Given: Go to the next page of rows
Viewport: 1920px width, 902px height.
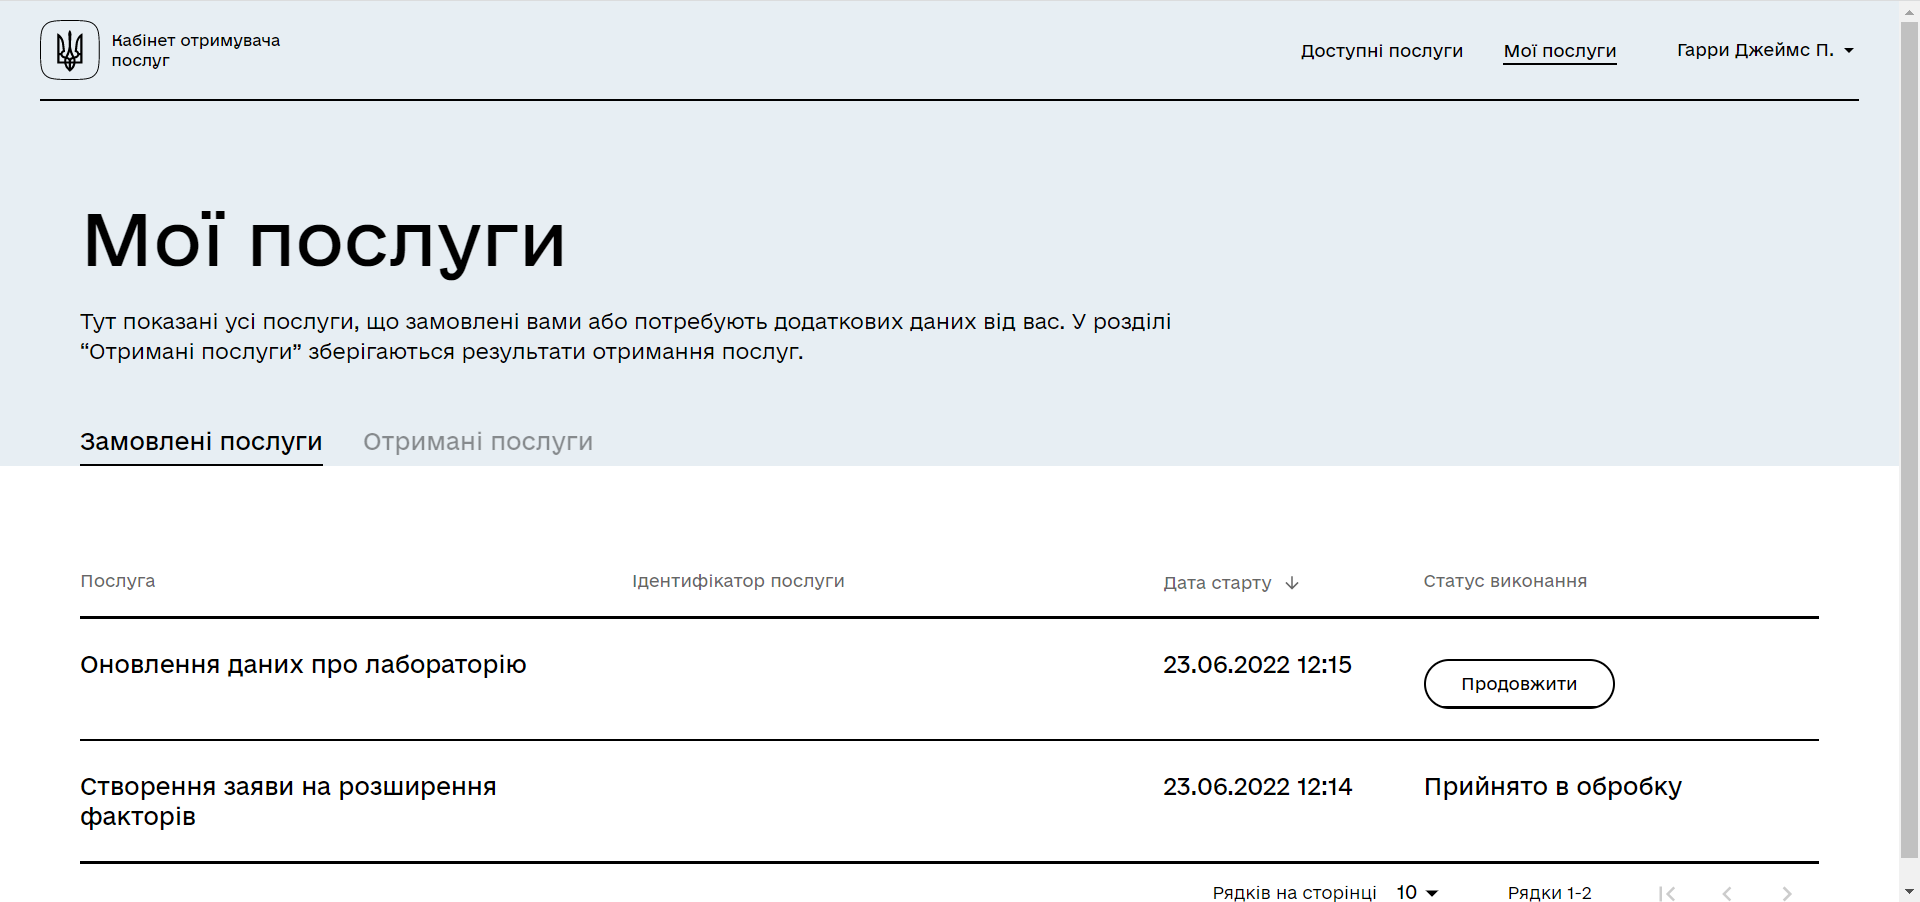Looking at the screenshot, I should pos(1786,892).
